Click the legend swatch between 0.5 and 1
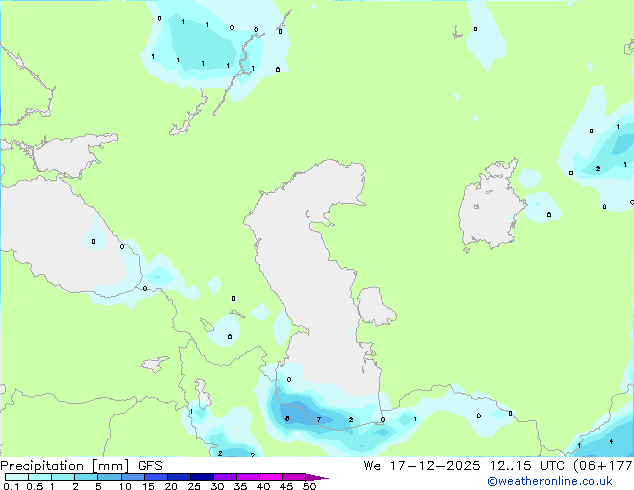Screen dimensions: 634x490 click(40, 477)
